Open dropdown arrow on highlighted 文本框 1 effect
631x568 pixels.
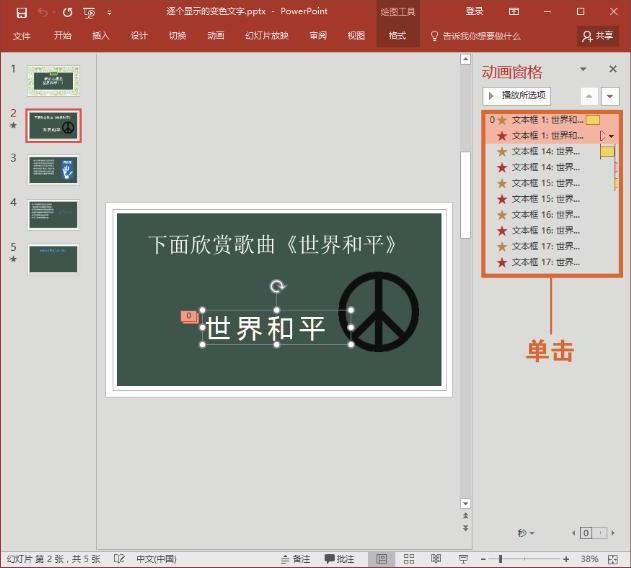[x=612, y=136]
